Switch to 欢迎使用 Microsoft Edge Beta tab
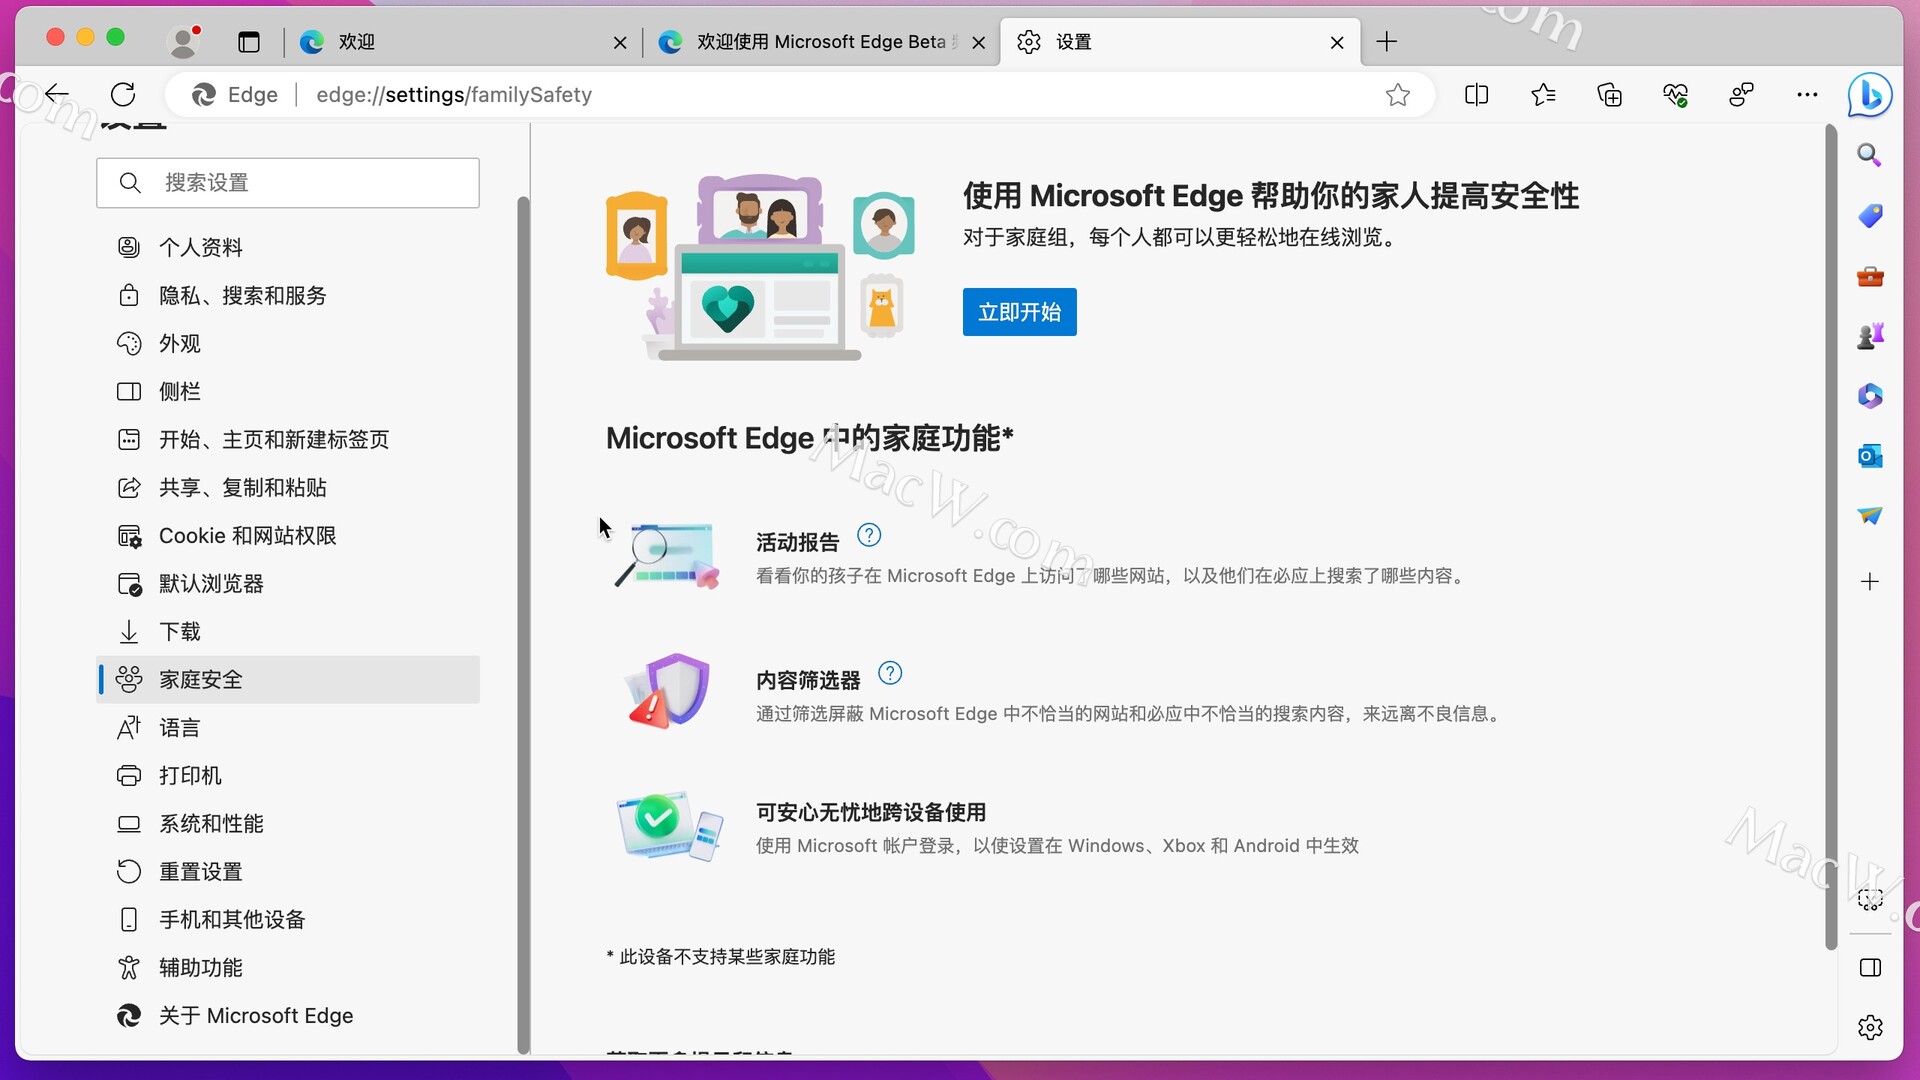Viewport: 1920px width, 1080px height. tap(820, 42)
